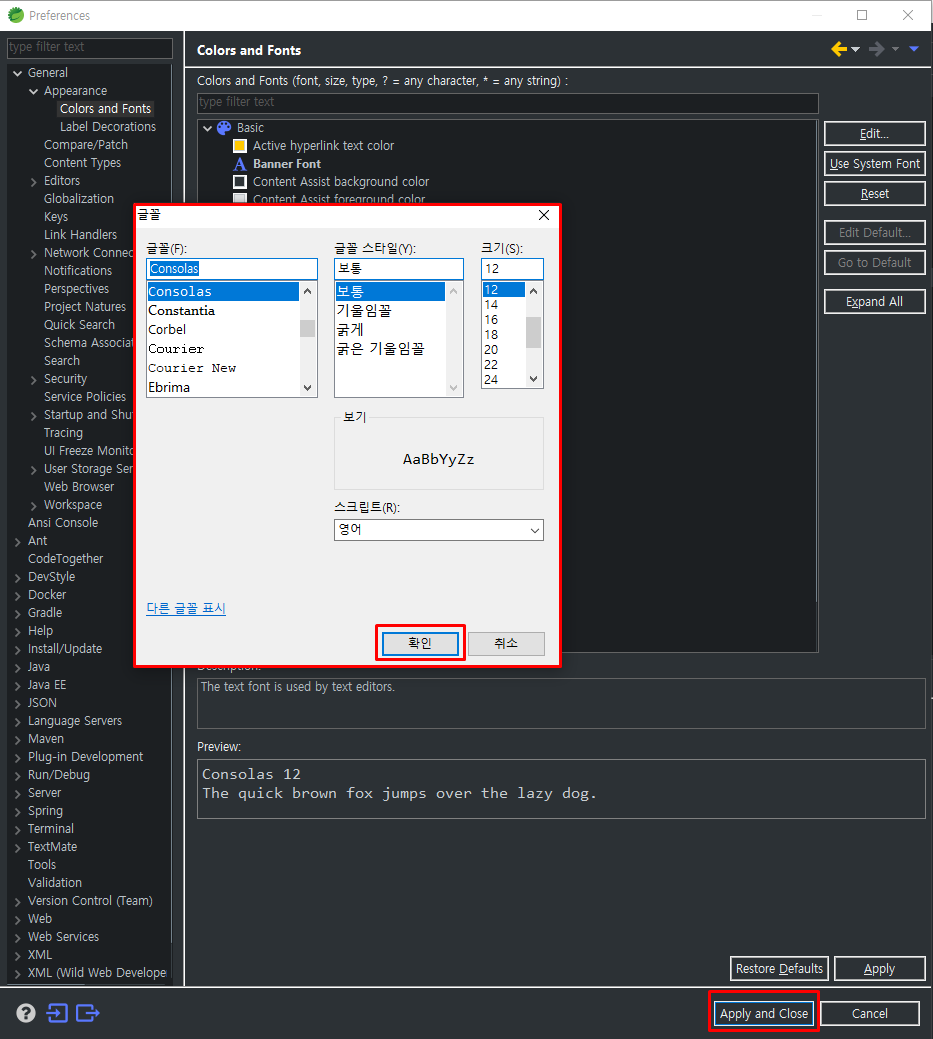Expand the Spring preferences node
Image resolution: width=933 pixels, height=1039 pixels.
[x=18, y=812]
